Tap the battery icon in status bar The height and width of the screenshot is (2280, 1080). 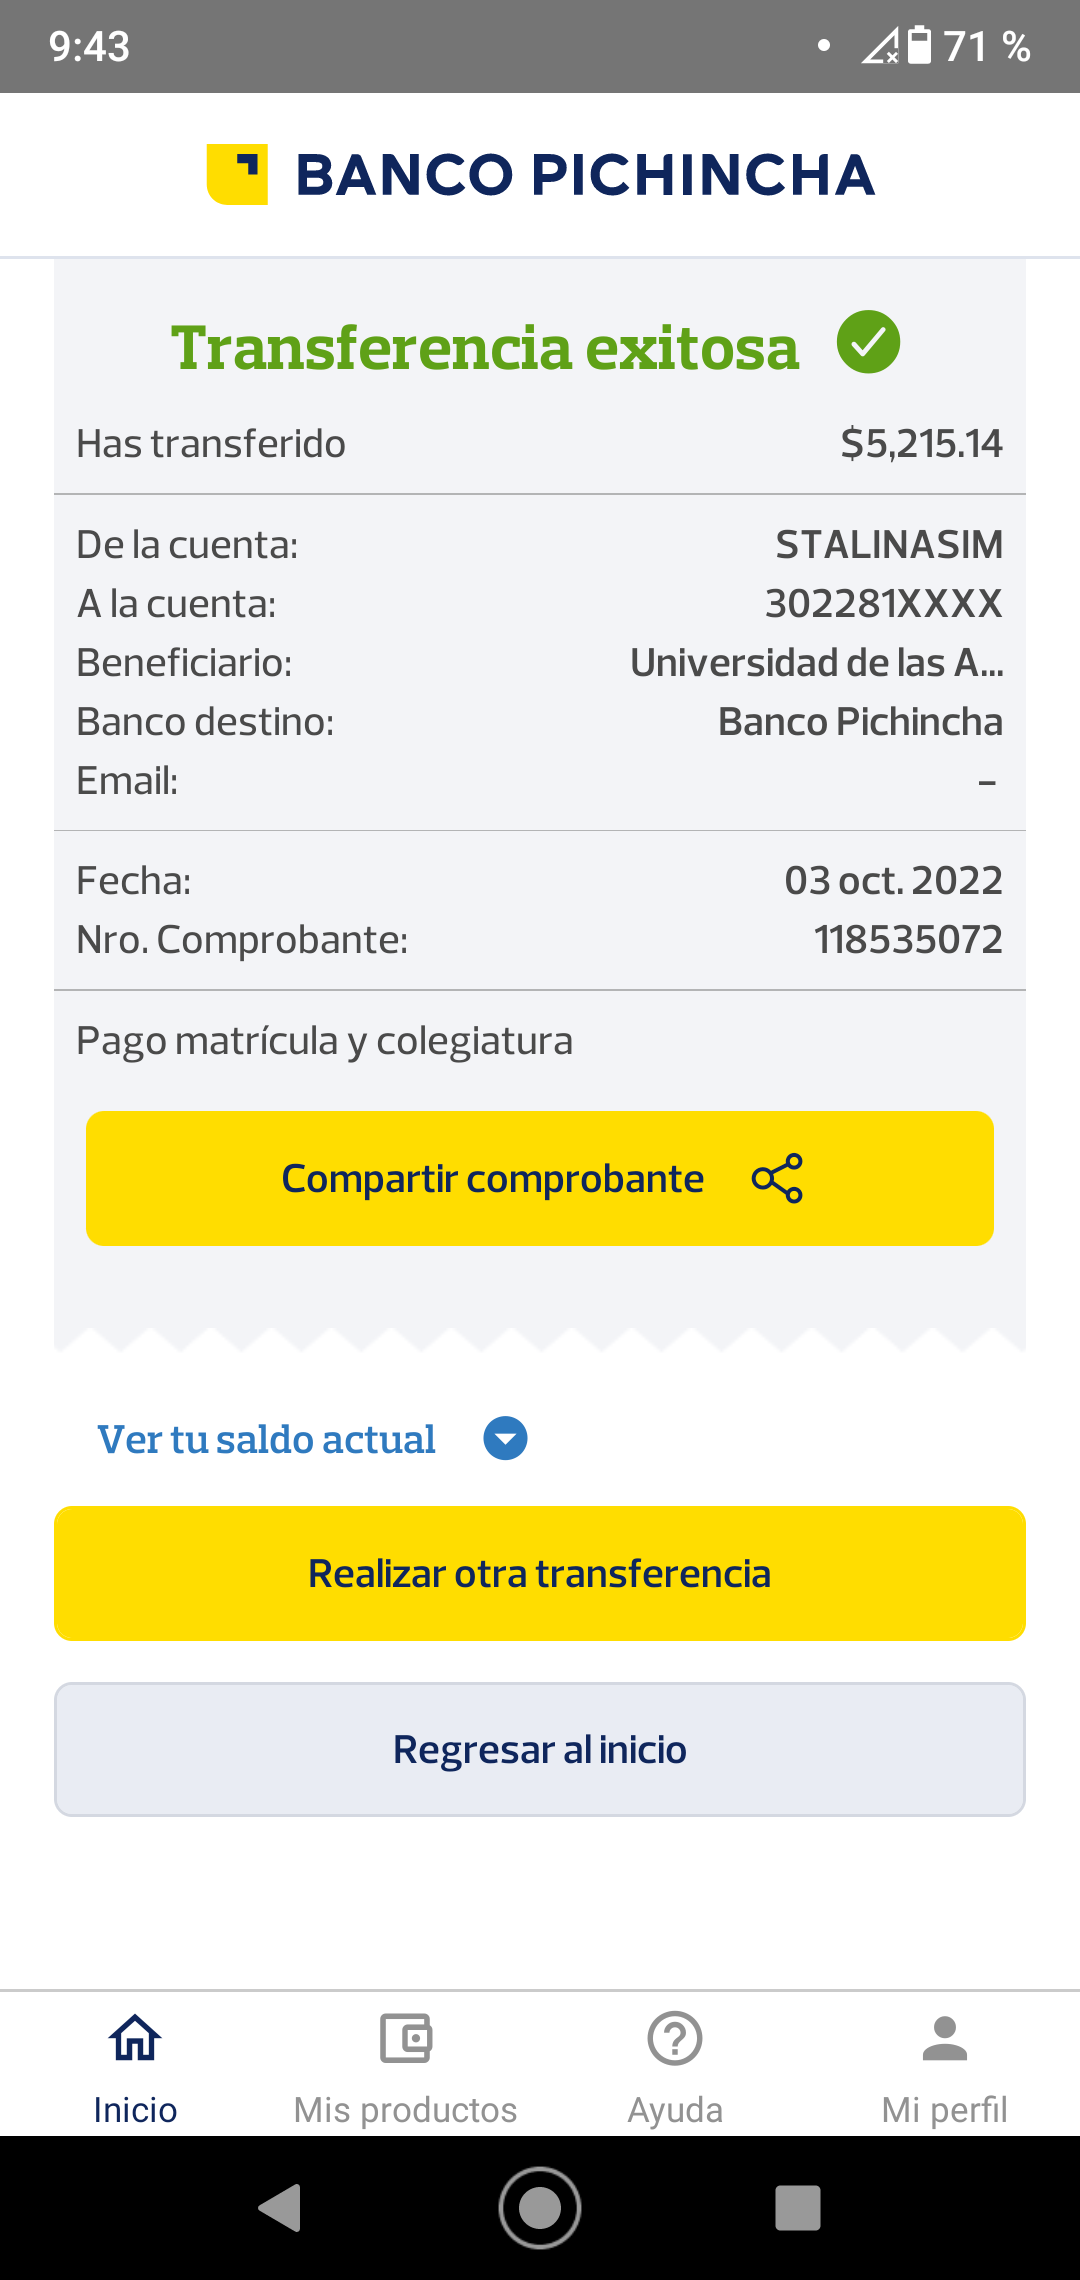[919, 46]
